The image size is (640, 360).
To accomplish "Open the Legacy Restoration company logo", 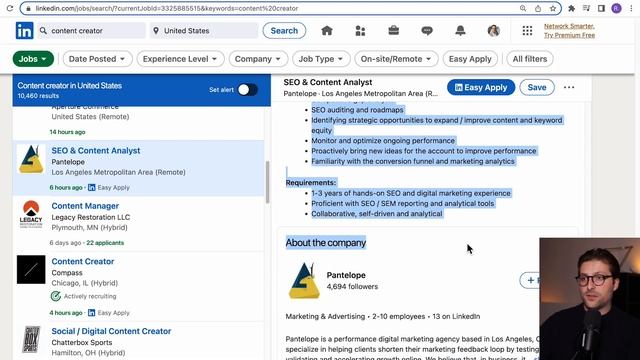I will [x=31, y=214].
